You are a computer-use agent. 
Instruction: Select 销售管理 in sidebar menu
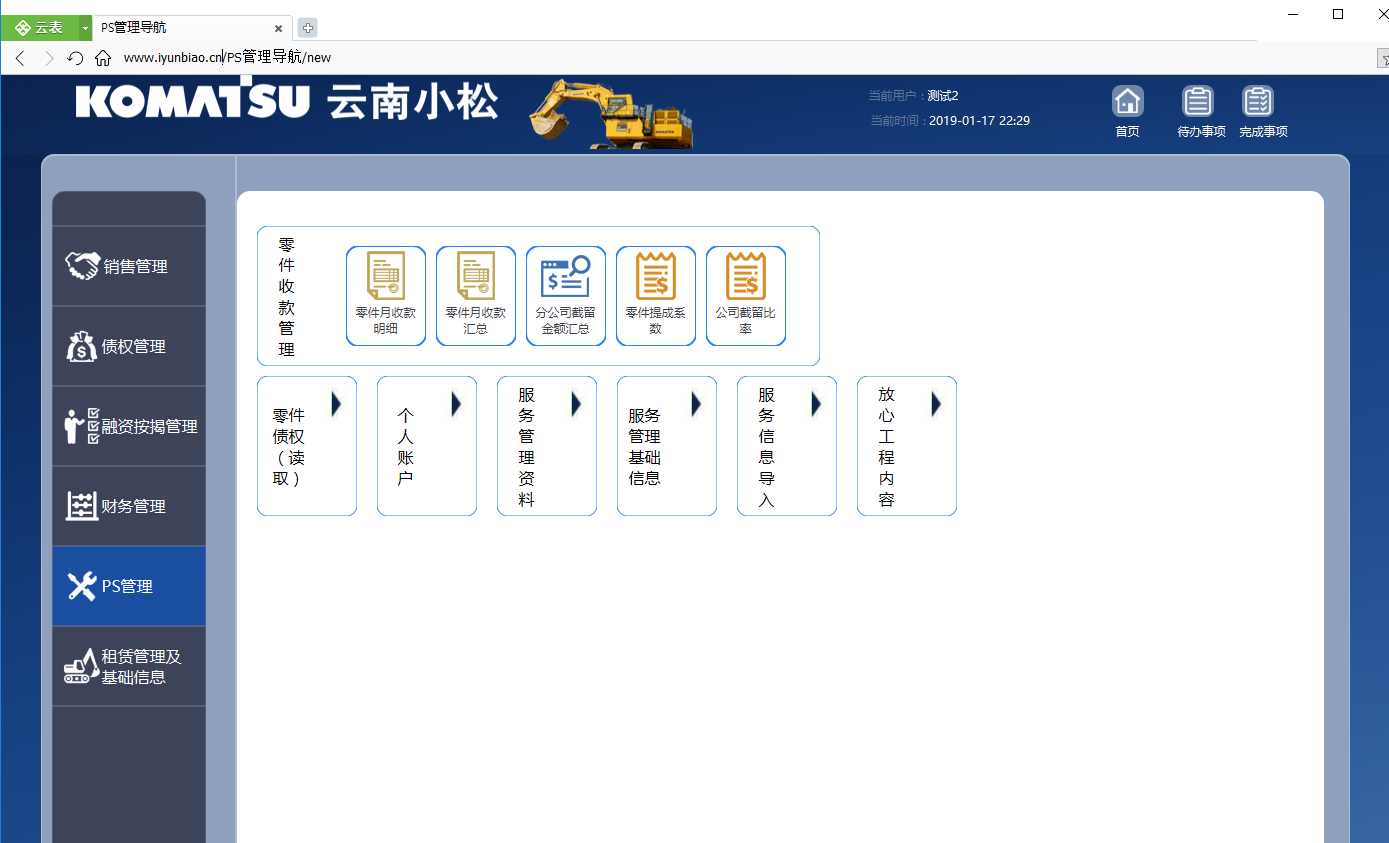tap(129, 266)
